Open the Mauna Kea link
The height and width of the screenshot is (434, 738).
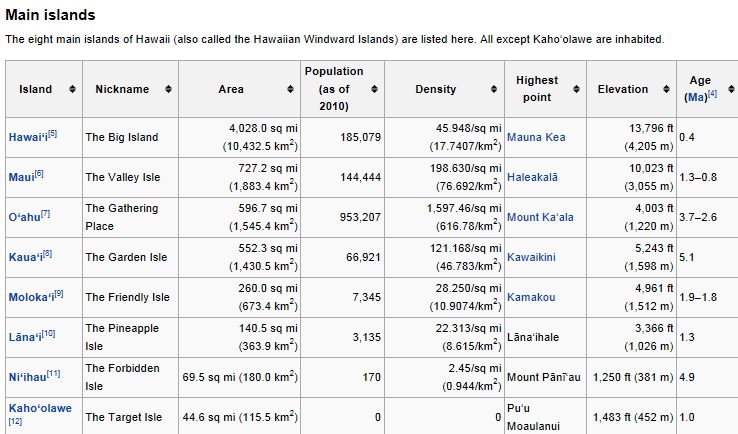(536, 137)
